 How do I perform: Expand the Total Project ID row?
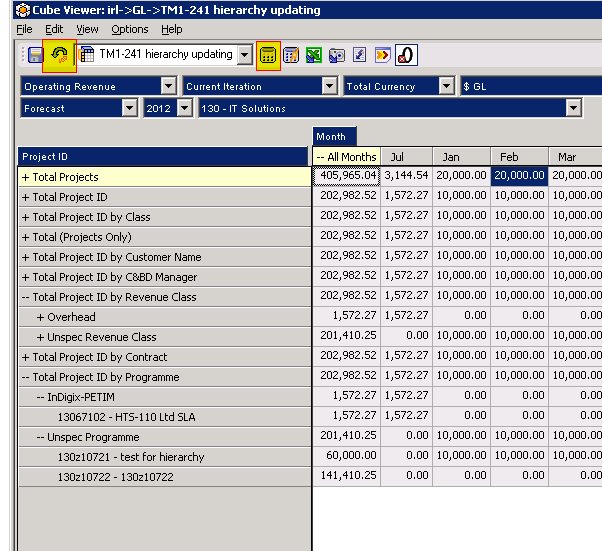coord(25,197)
